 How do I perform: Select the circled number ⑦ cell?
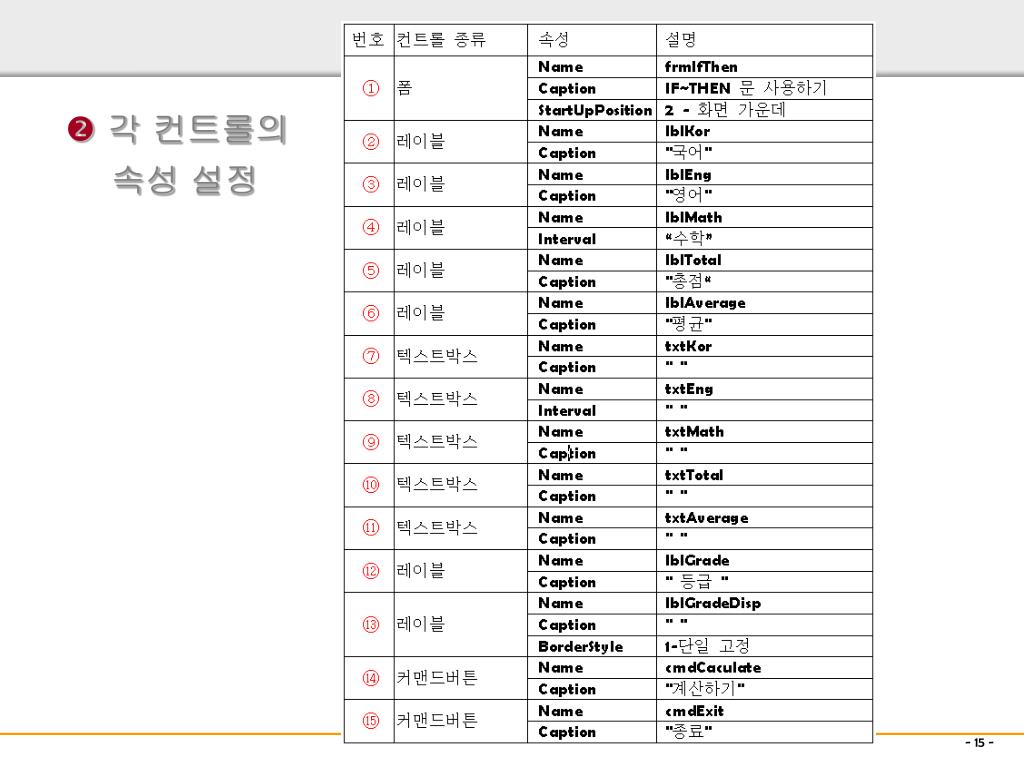pyautogui.click(x=370, y=356)
